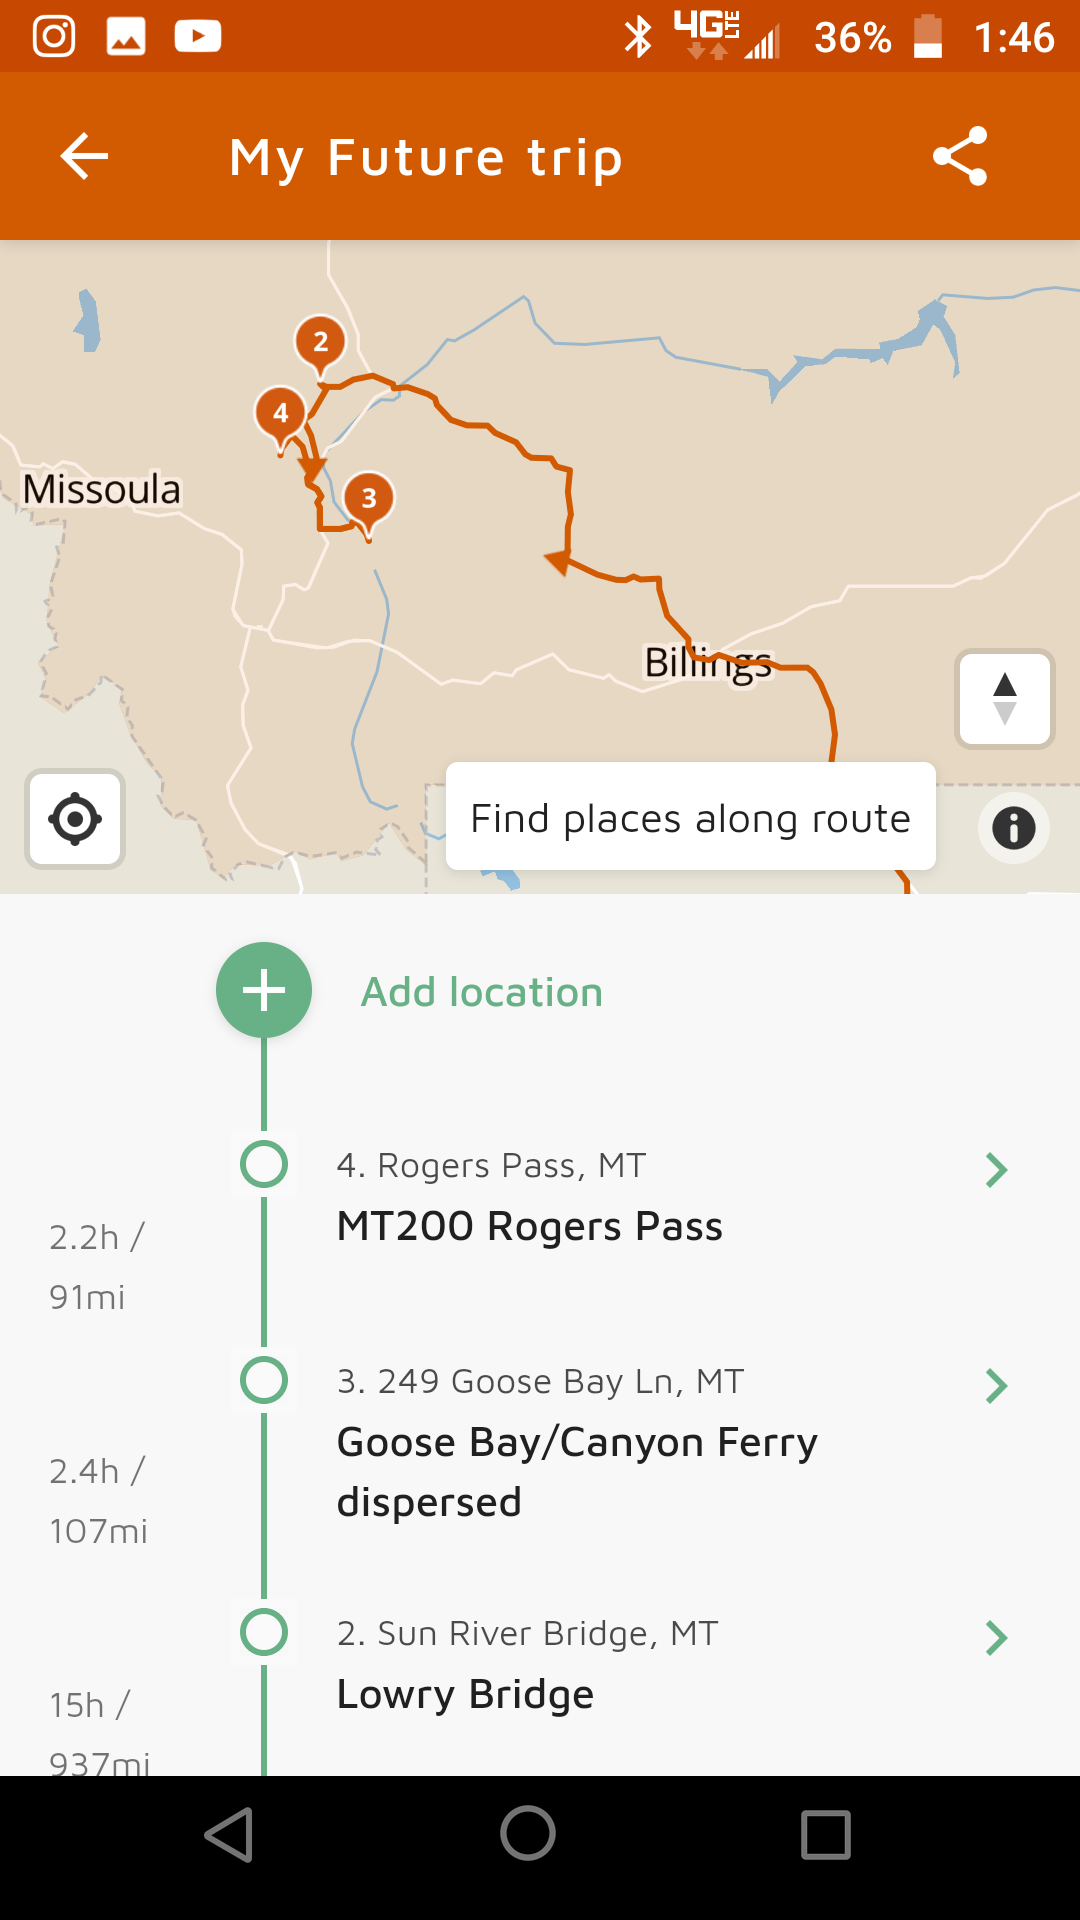The width and height of the screenshot is (1080, 1920).
Task: Tap the map compass orientation button
Action: (x=1004, y=698)
